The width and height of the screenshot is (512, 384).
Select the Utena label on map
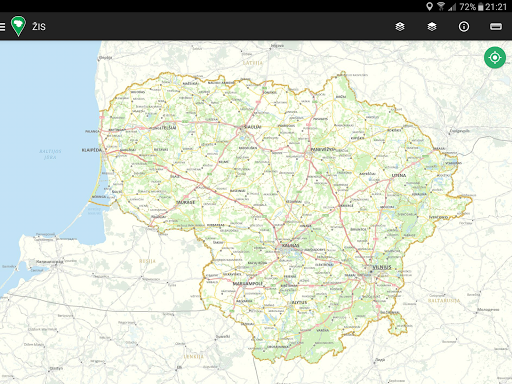click(x=399, y=175)
